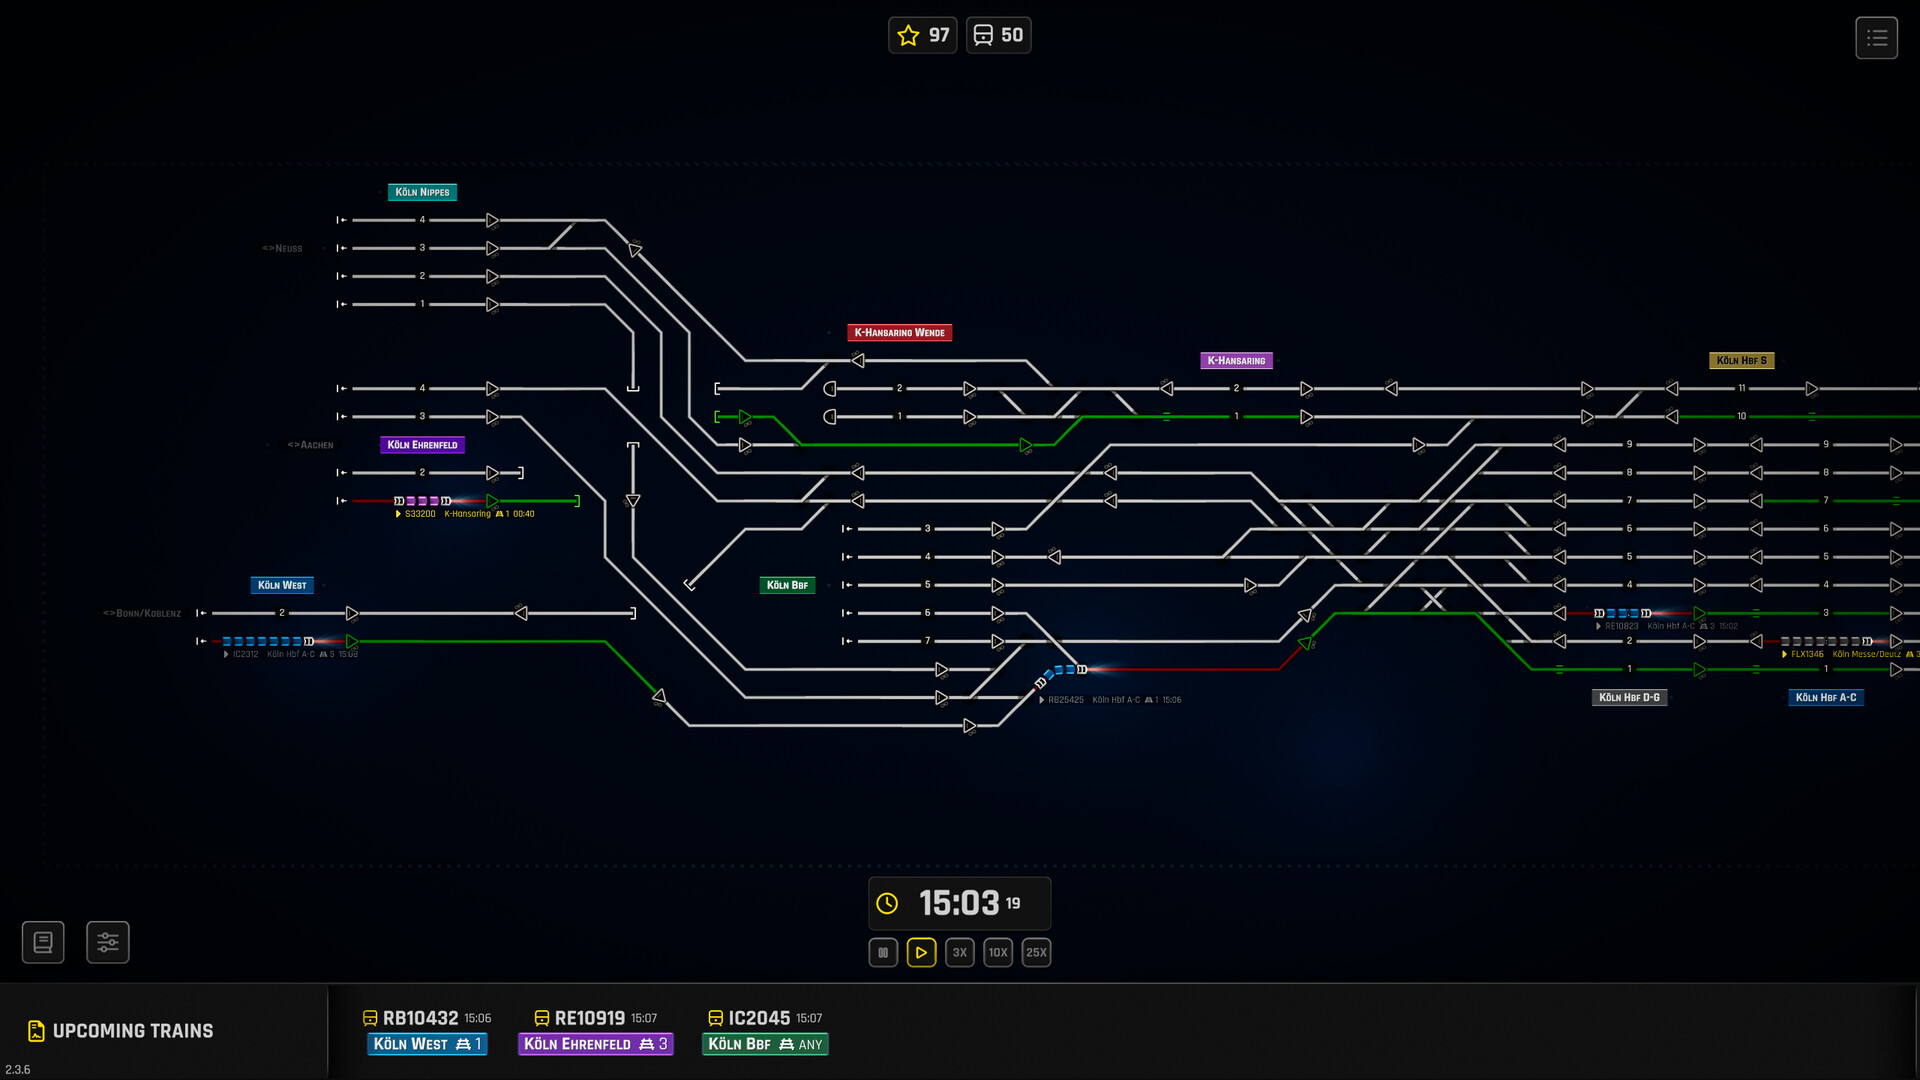Image resolution: width=1920 pixels, height=1080 pixels.
Task: Click the Upcoming Trains document icon
Action: (x=36, y=1031)
